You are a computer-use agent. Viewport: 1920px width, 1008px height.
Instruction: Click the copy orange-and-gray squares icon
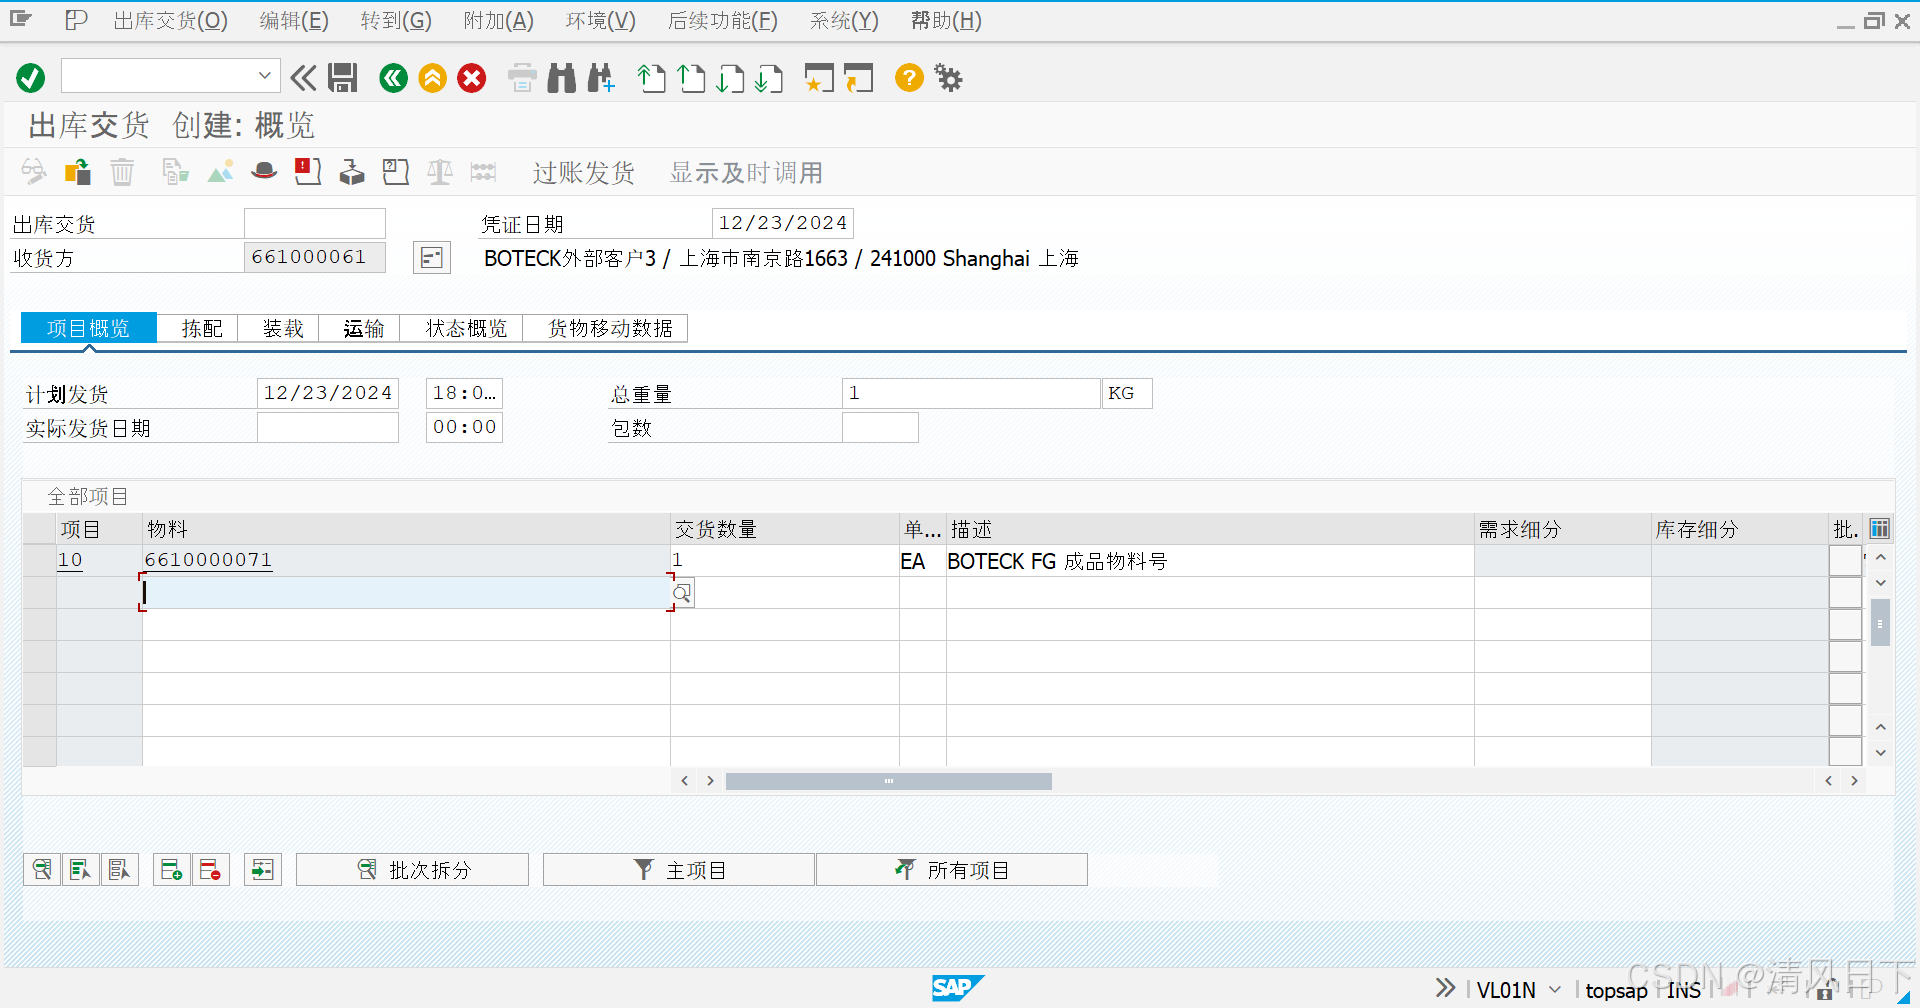click(x=78, y=172)
